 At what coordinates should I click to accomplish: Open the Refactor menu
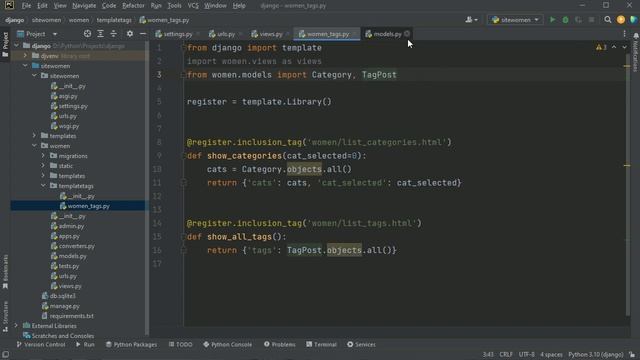click(x=133, y=6)
